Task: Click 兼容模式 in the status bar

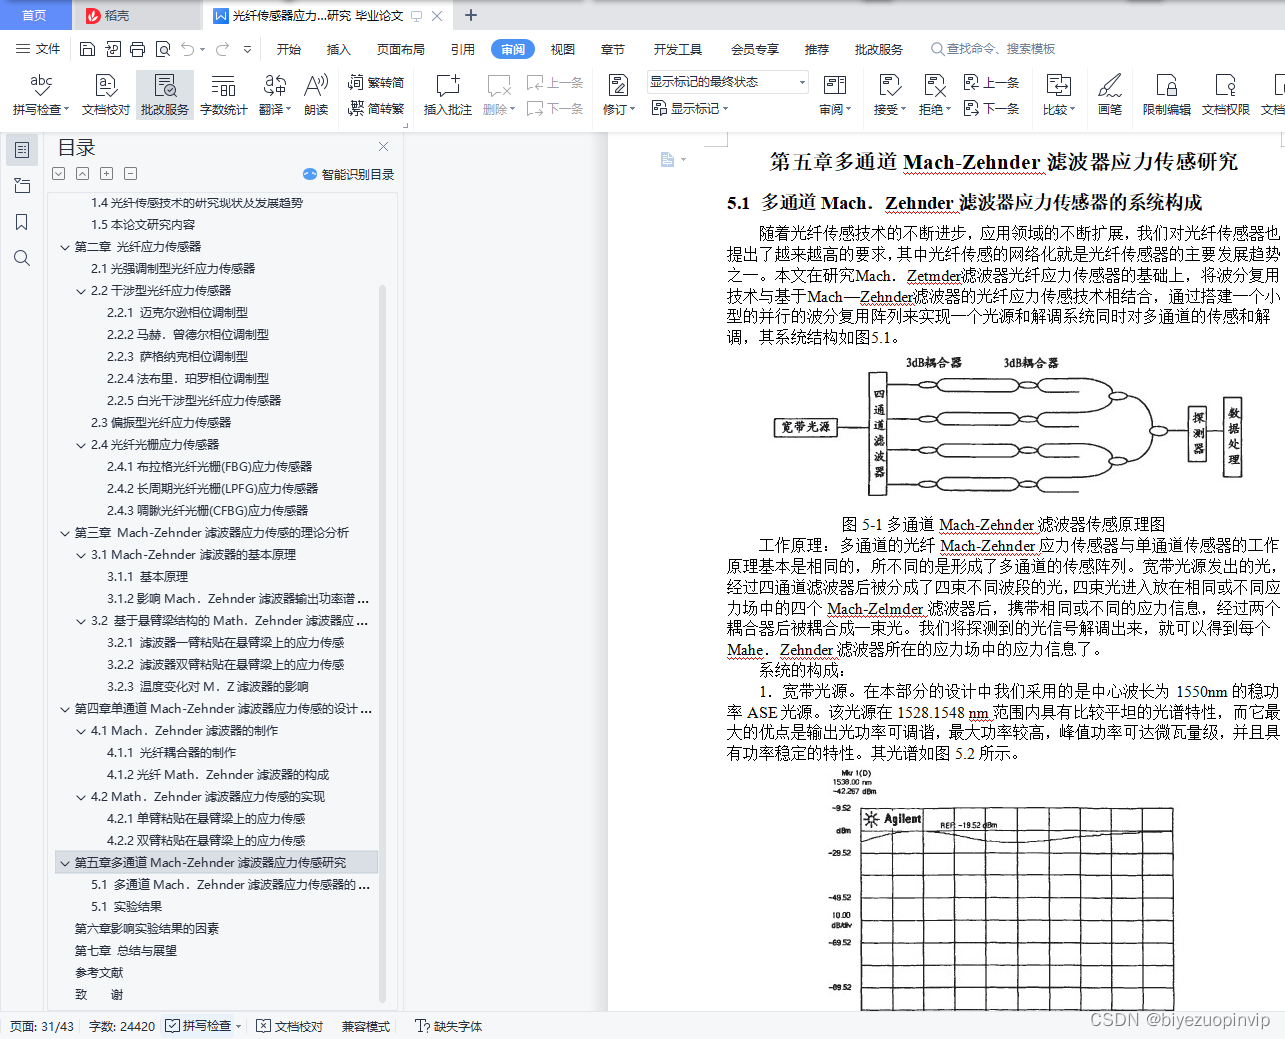Action: 366,1026
